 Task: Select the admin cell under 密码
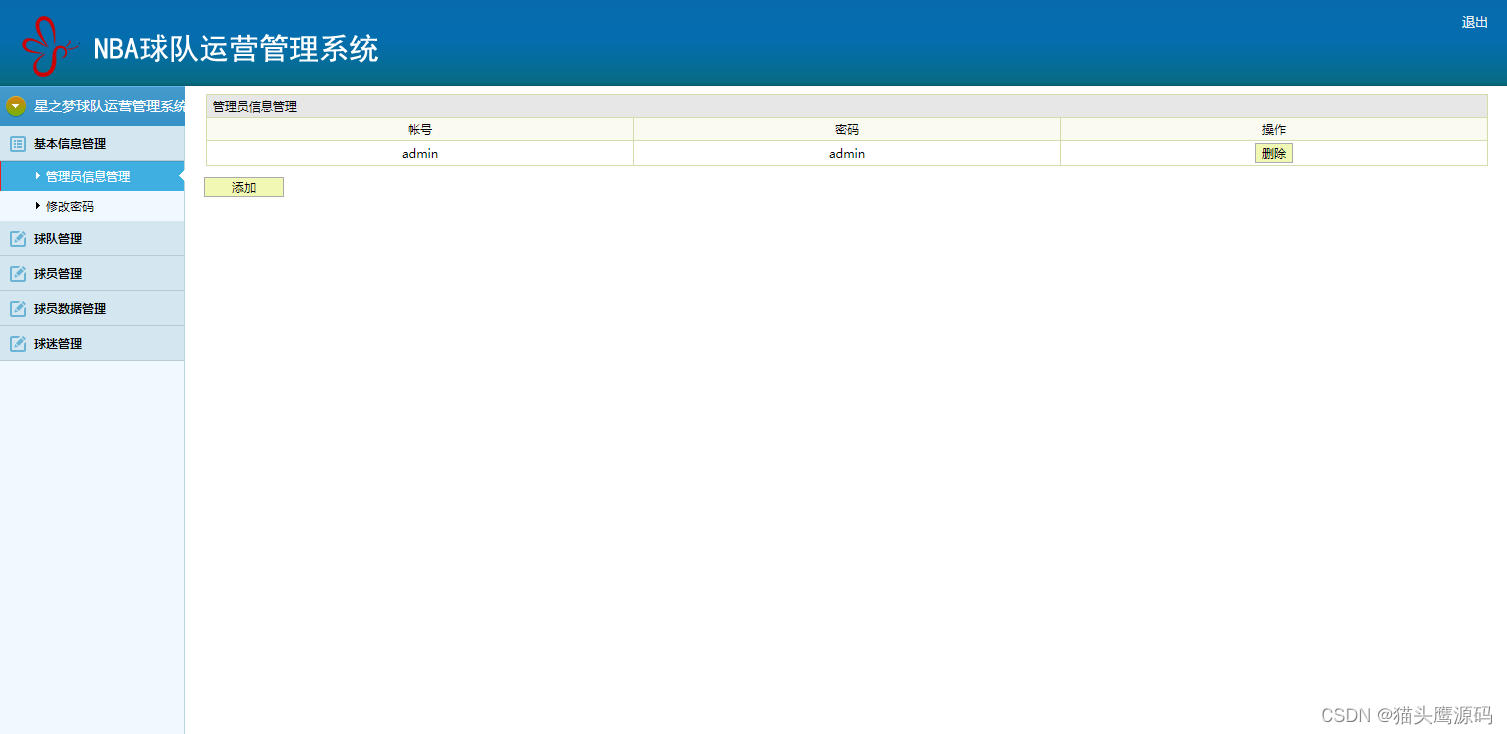click(x=847, y=154)
